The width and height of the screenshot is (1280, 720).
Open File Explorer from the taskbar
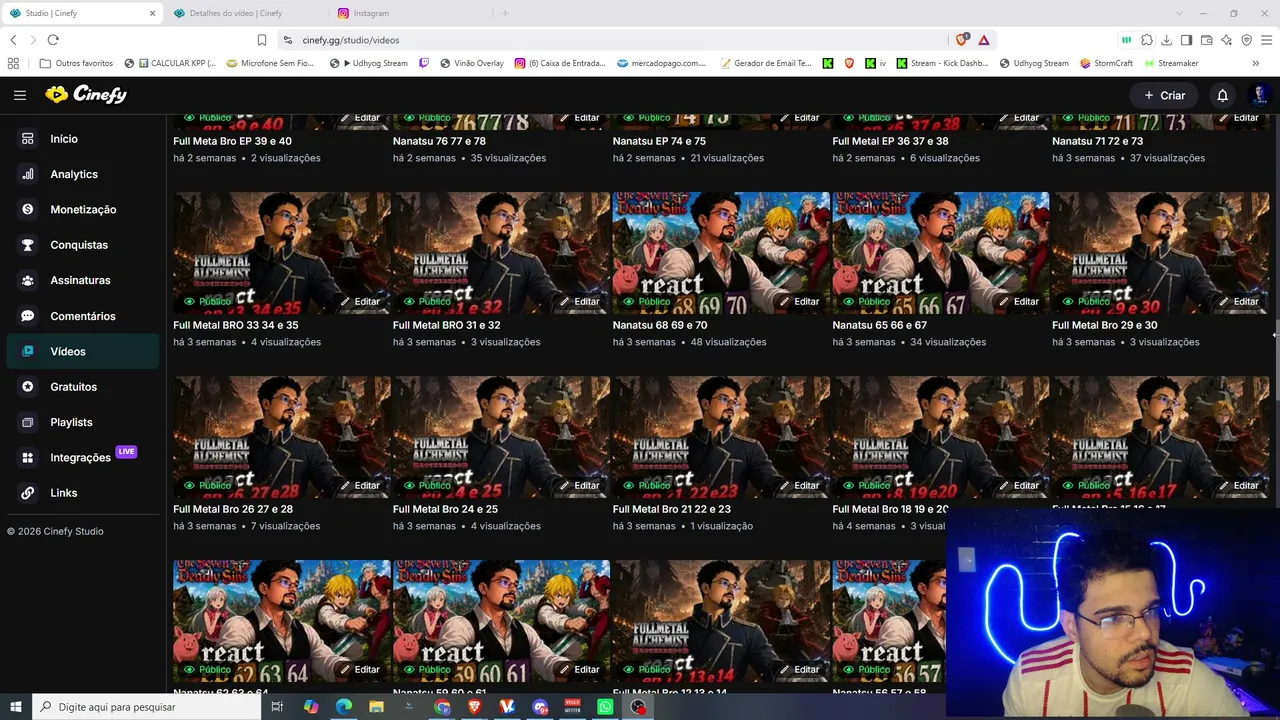pyautogui.click(x=376, y=707)
